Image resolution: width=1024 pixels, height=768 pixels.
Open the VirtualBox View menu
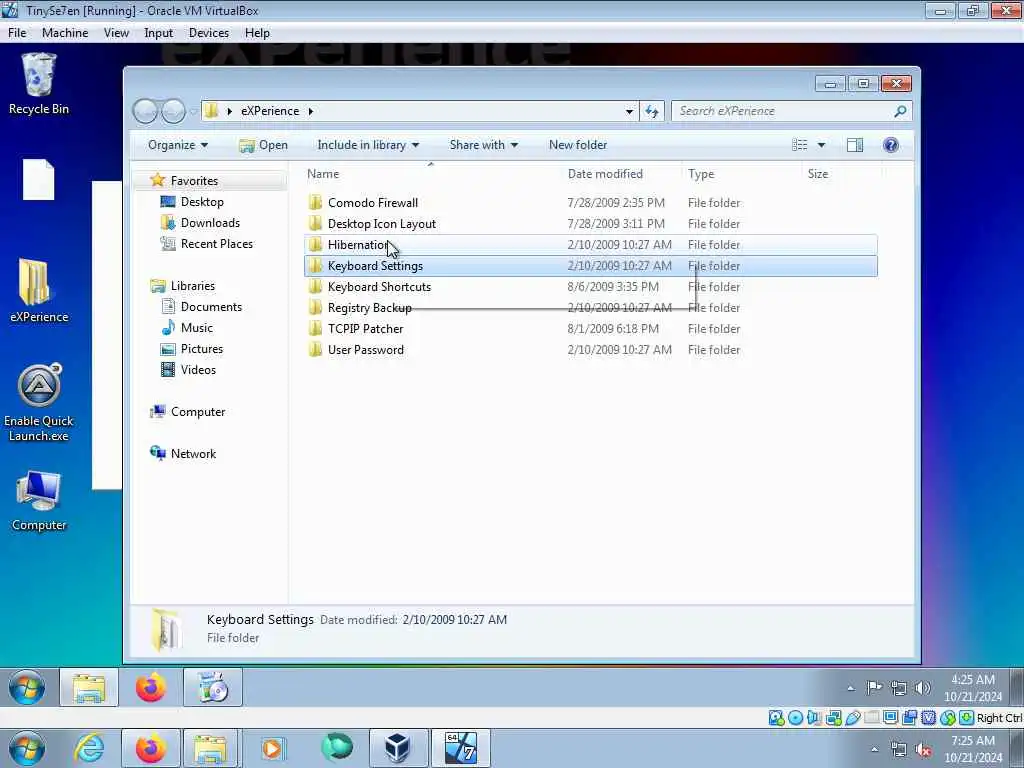click(116, 33)
